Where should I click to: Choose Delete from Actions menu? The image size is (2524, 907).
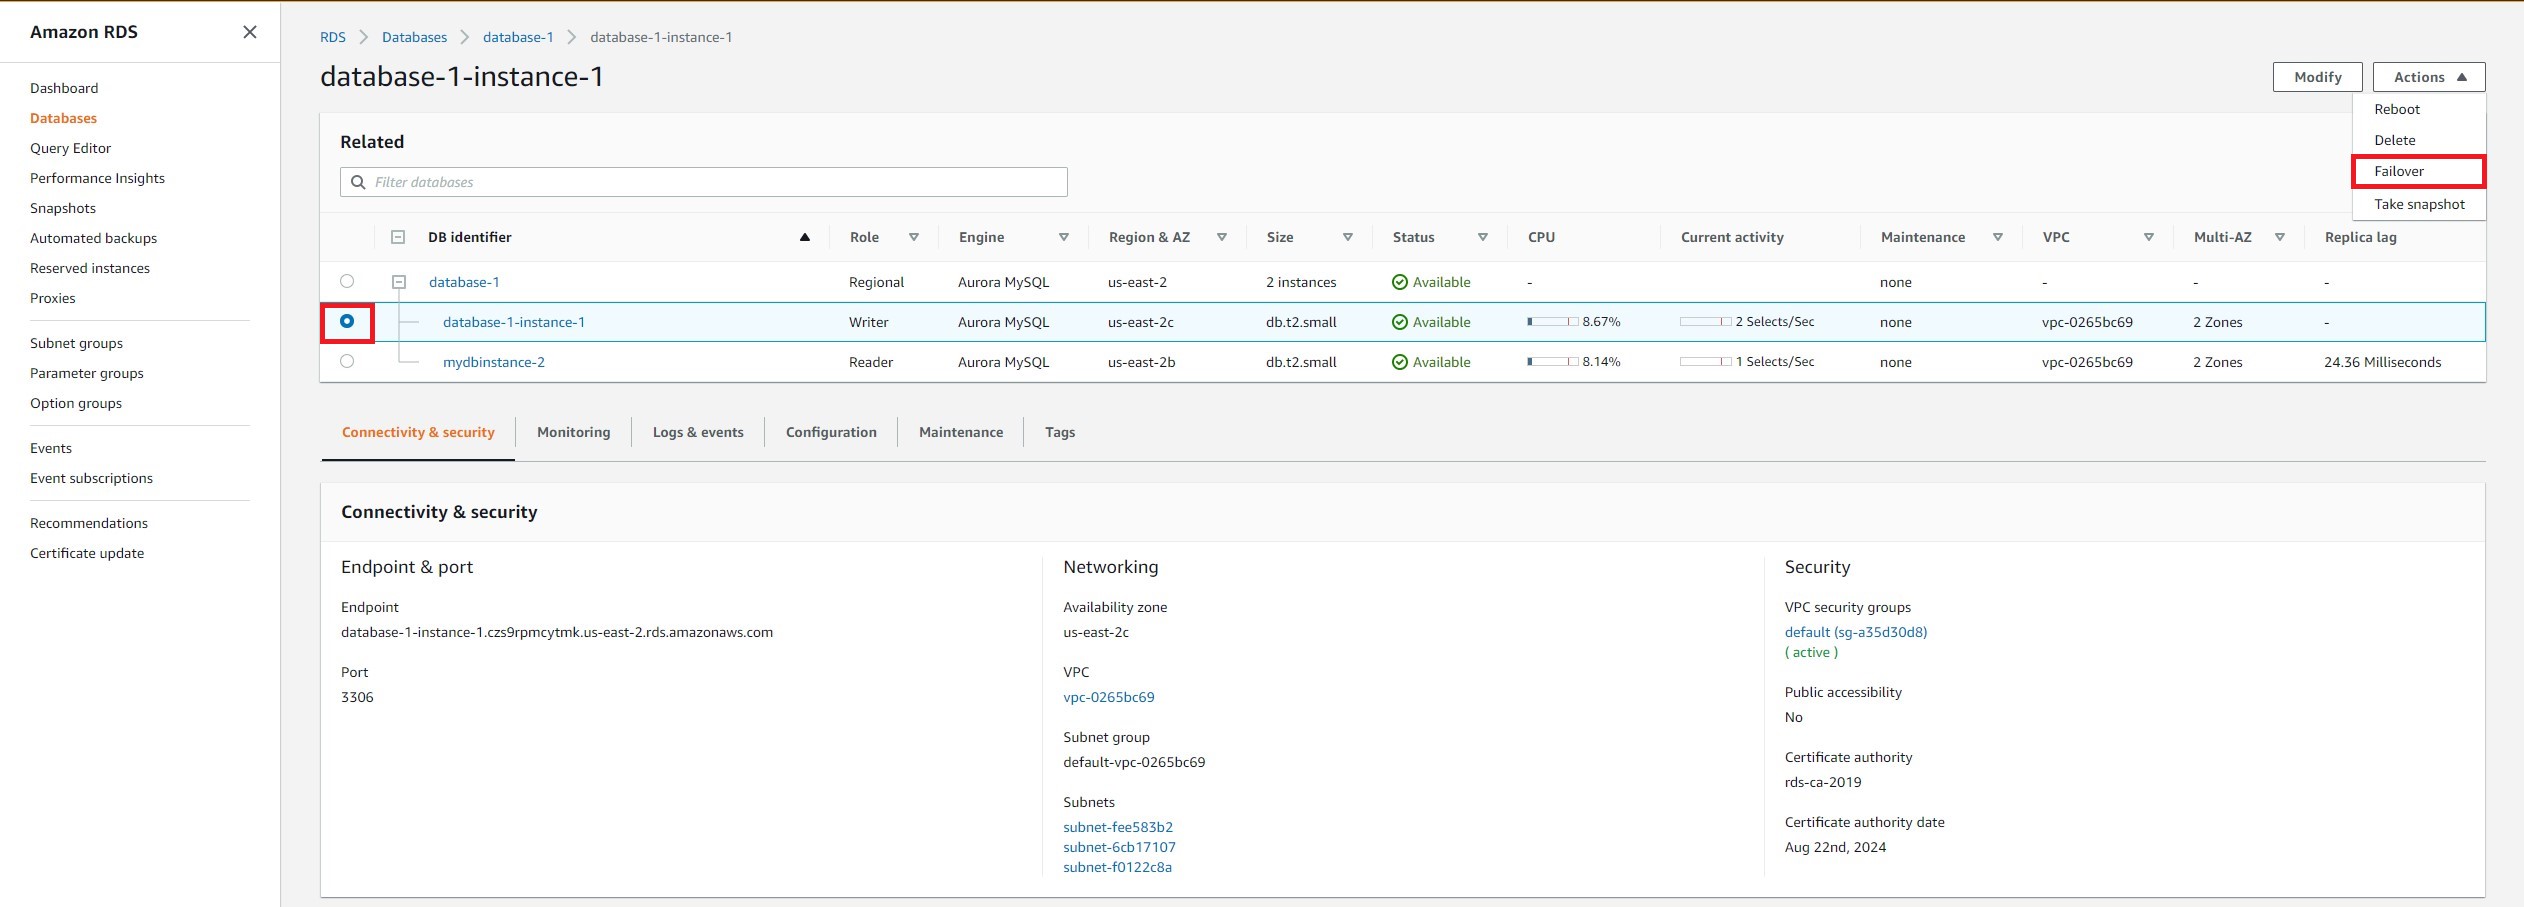coord(2394,140)
